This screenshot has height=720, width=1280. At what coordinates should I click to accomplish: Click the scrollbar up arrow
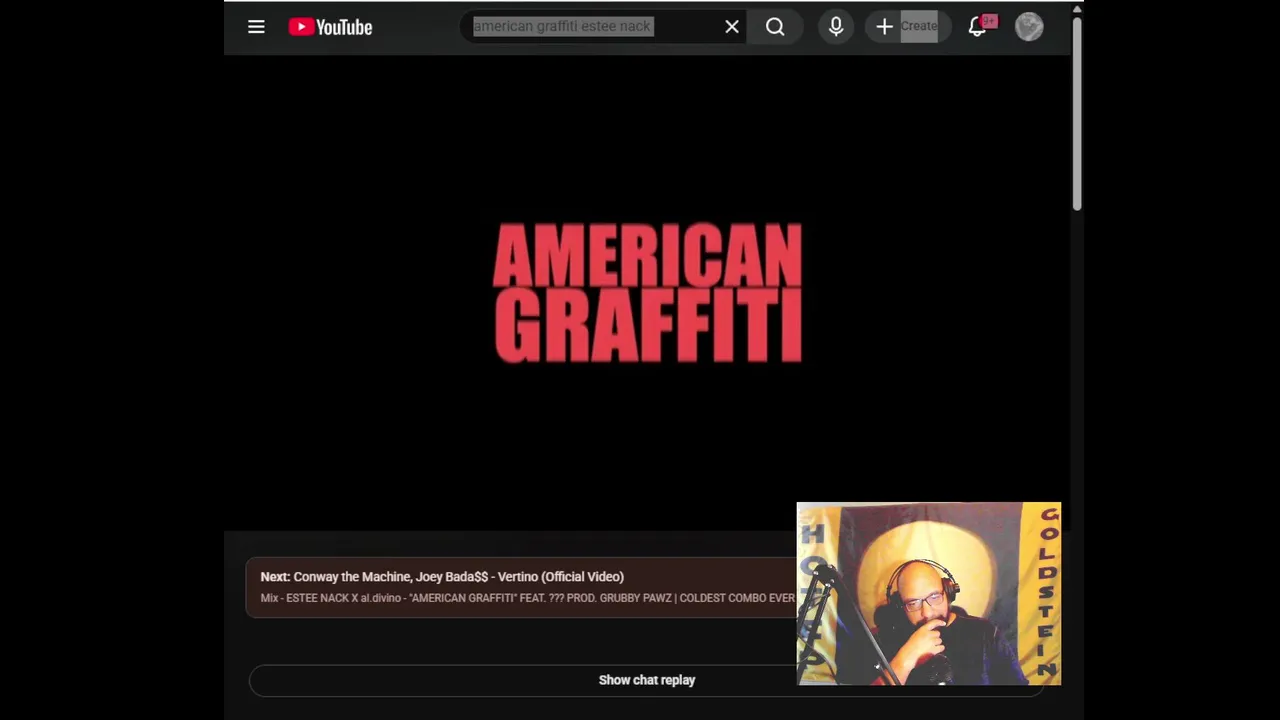tap(1077, 9)
